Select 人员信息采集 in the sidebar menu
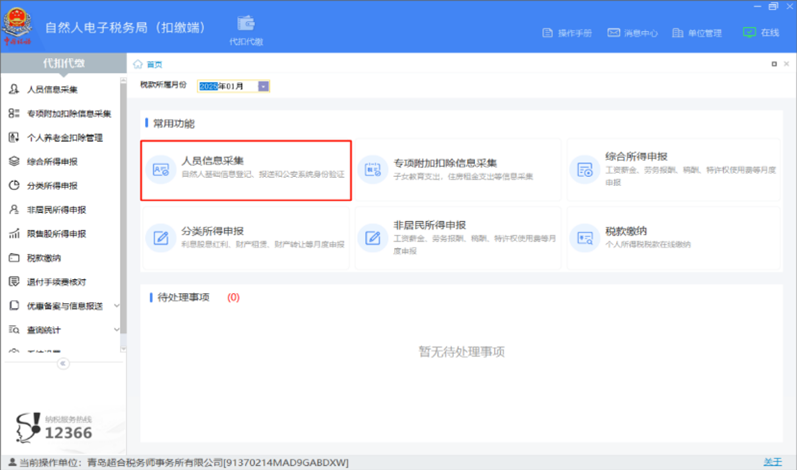Viewport: 797px width, 470px height. [52, 89]
